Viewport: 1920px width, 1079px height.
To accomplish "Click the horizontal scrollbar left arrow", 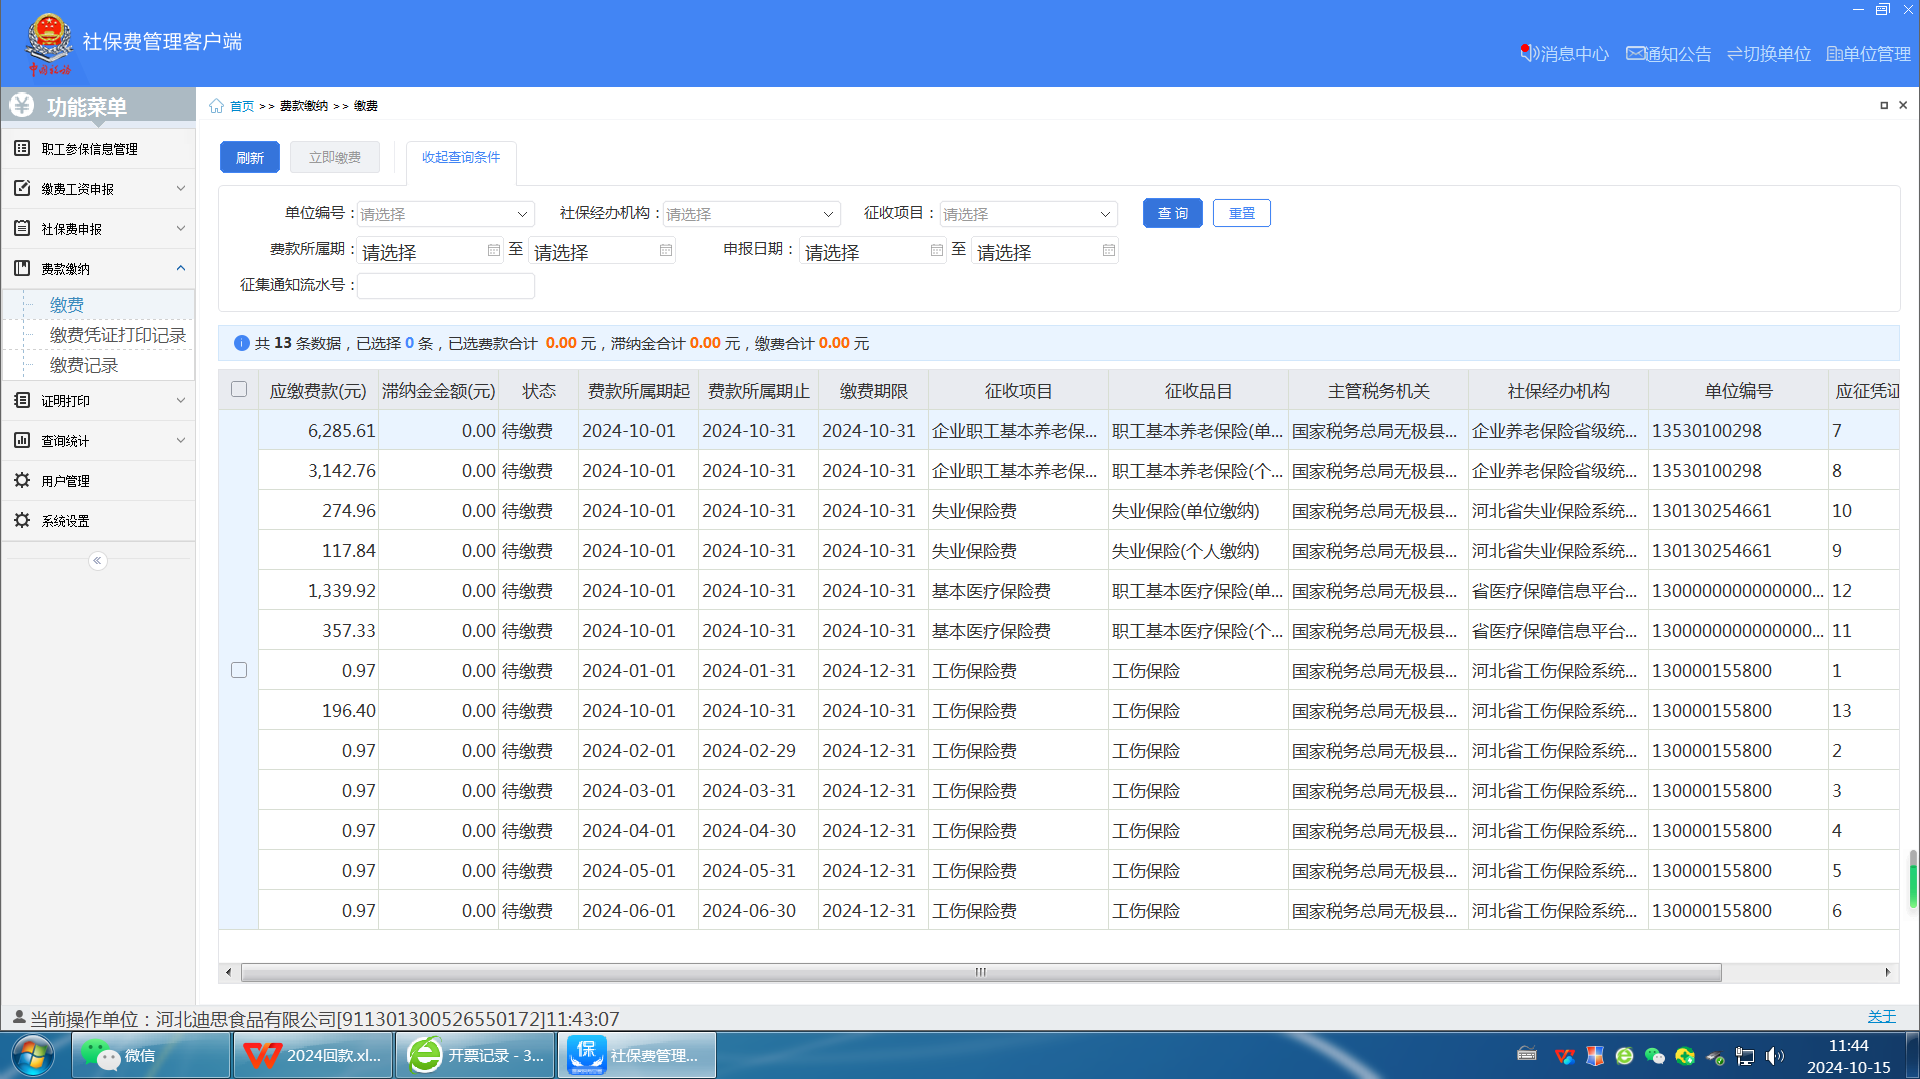I will (229, 973).
